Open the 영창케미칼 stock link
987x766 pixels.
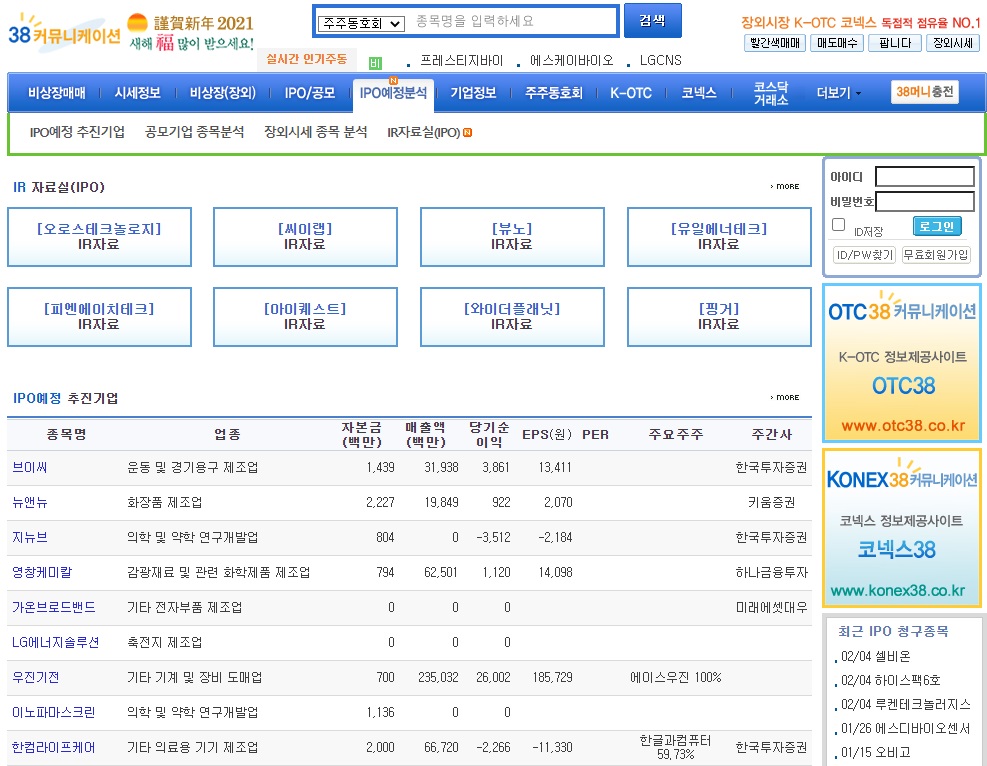coord(42,572)
